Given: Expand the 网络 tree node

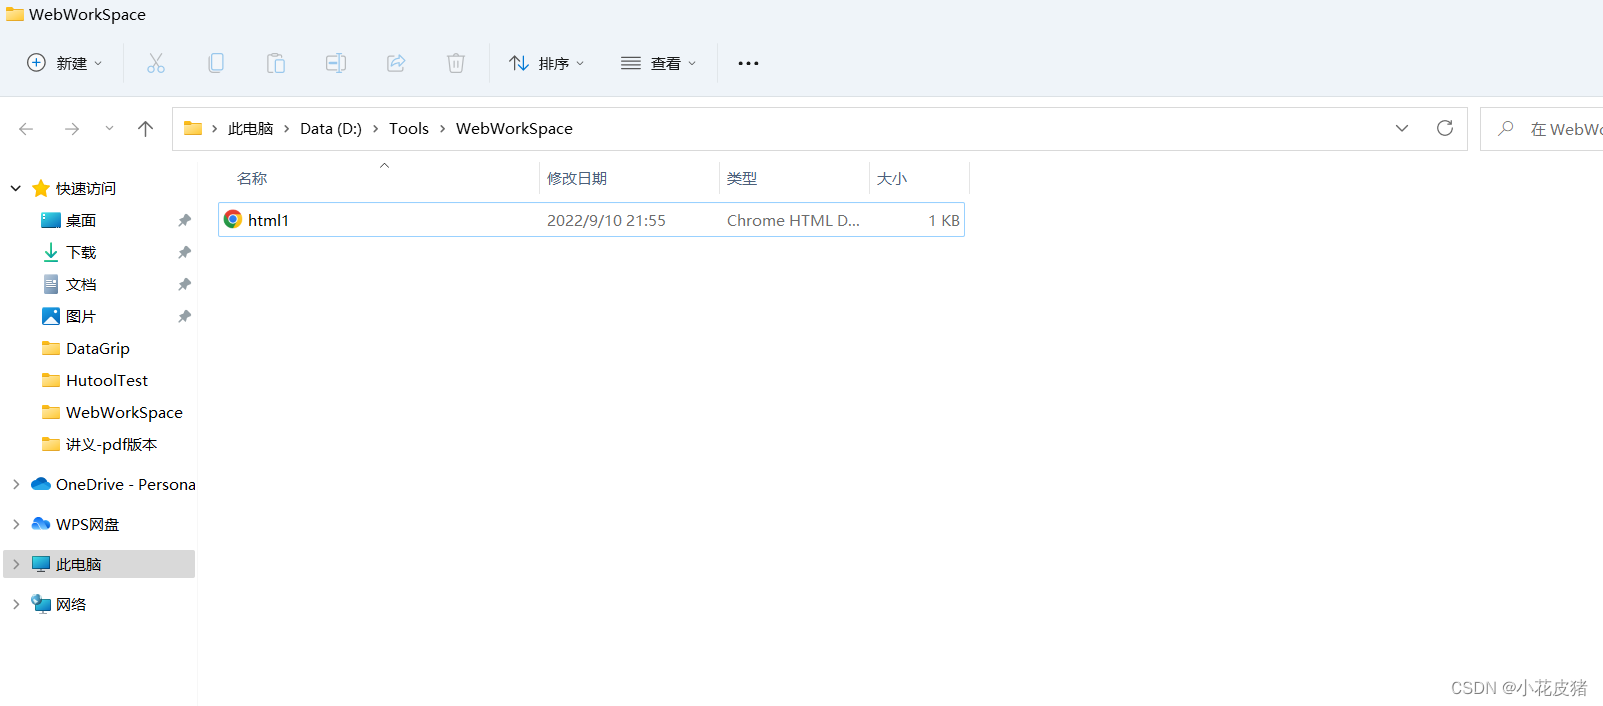Looking at the screenshot, I should (x=16, y=604).
